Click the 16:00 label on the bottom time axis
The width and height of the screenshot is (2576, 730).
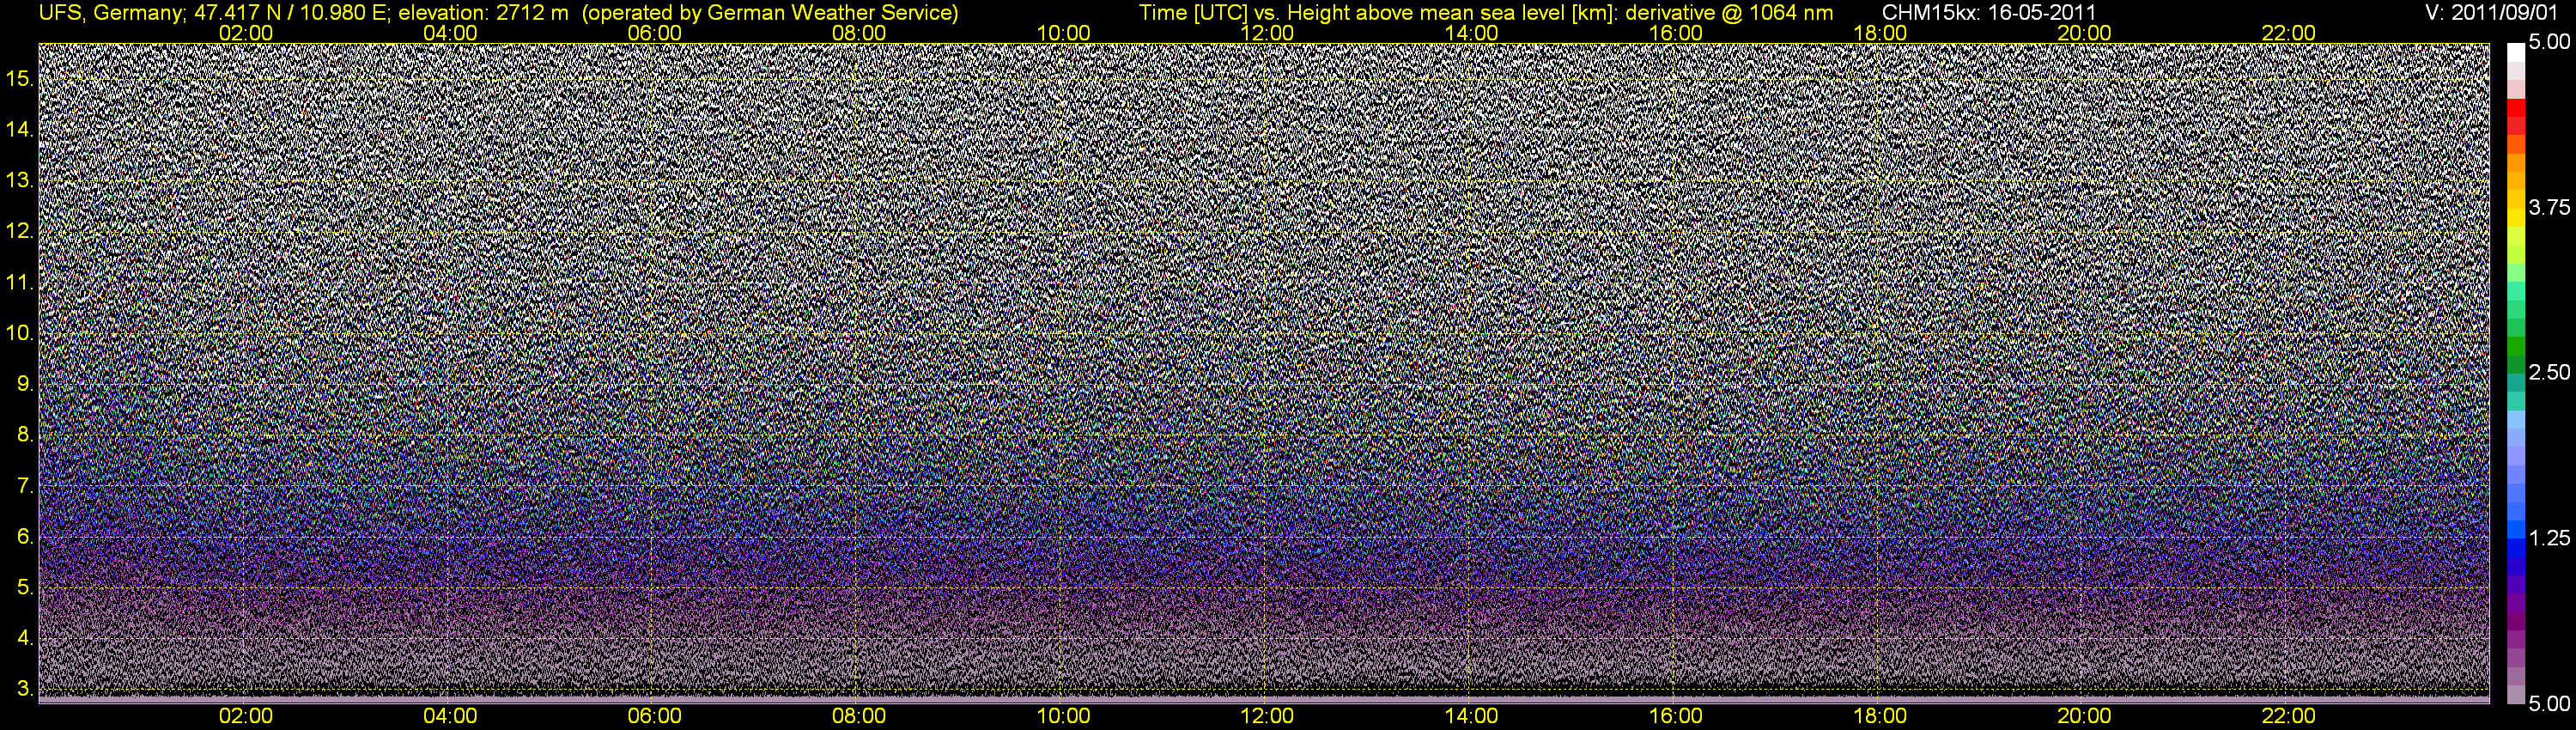coord(1676,716)
